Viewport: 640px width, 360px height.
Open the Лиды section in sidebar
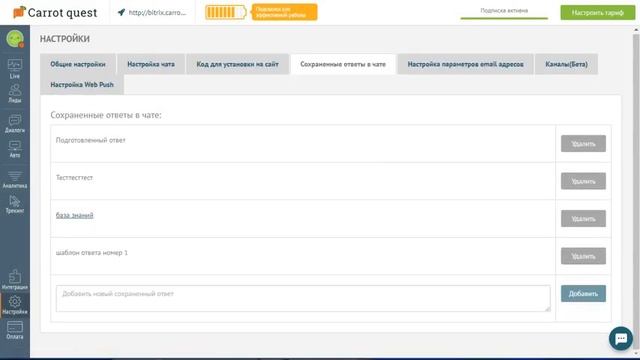(x=15, y=93)
